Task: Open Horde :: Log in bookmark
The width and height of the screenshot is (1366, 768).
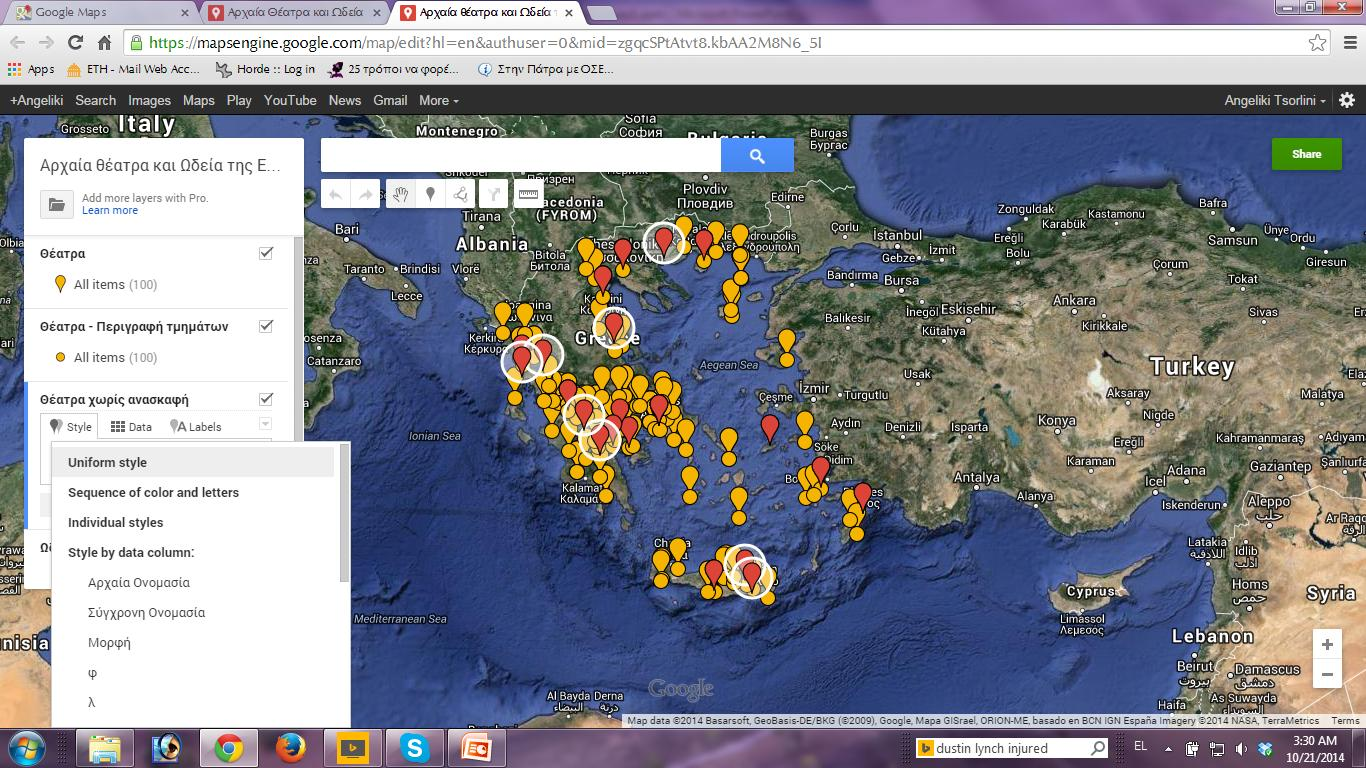Action: (265, 69)
